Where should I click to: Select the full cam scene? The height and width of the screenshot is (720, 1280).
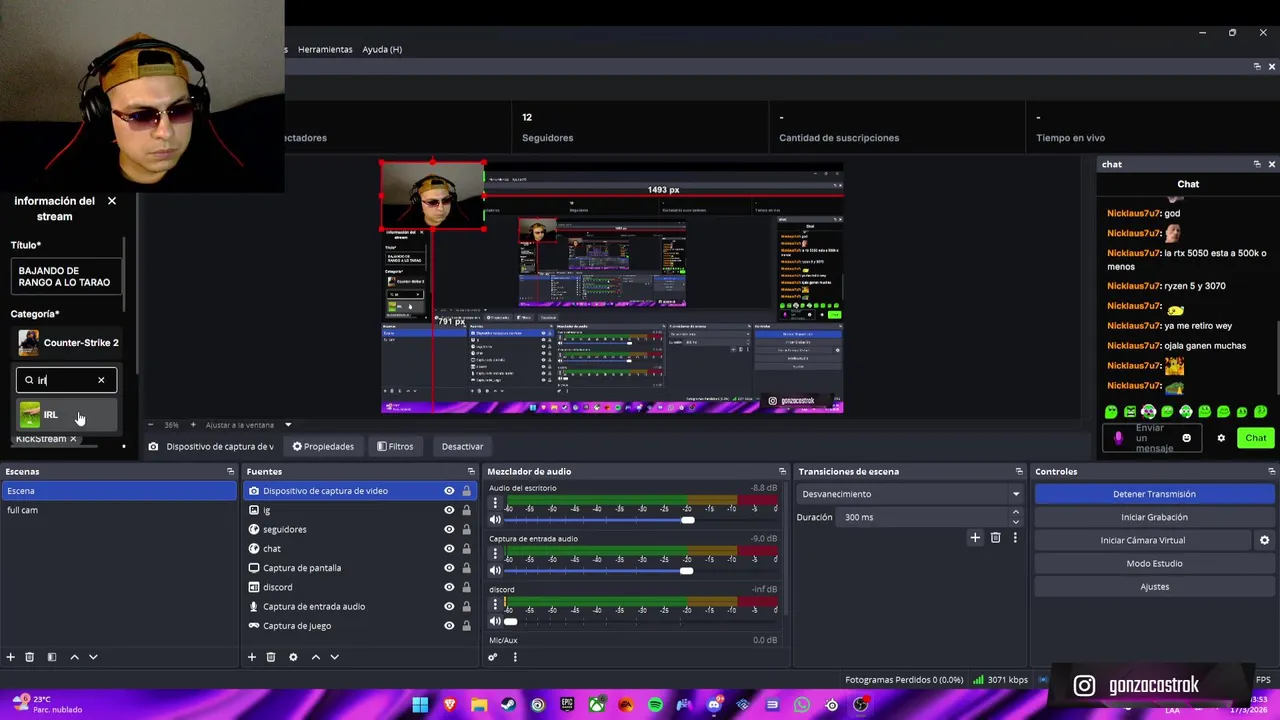point(119,510)
